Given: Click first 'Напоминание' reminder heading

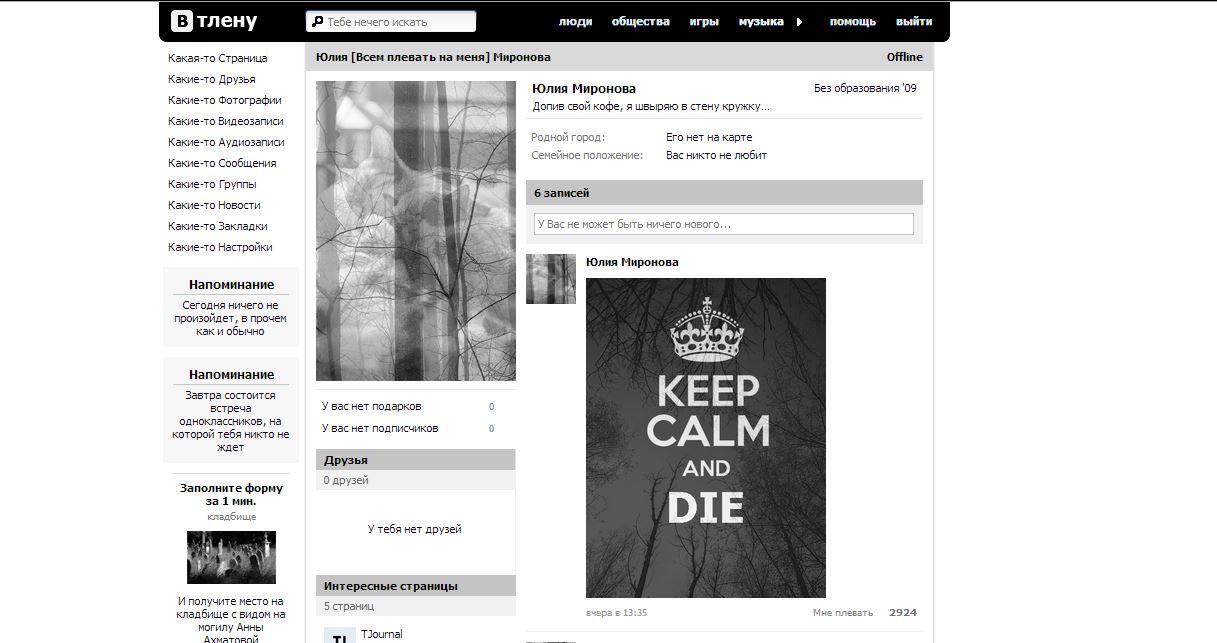Looking at the screenshot, I should (x=231, y=285).
